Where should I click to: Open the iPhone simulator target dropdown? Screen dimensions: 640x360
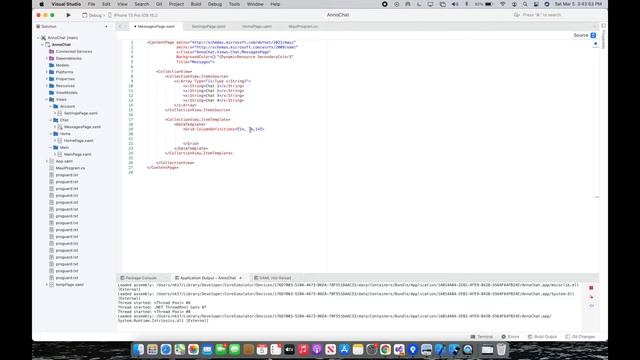pos(133,15)
